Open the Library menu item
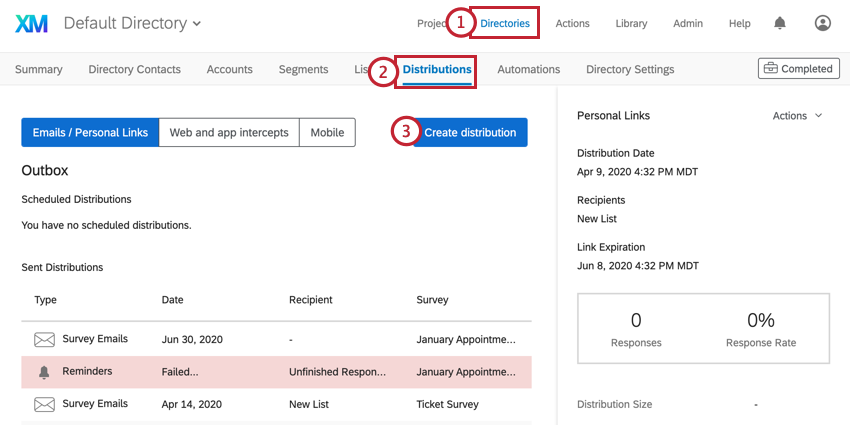The width and height of the screenshot is (850, 425). (x=631, y=23)
